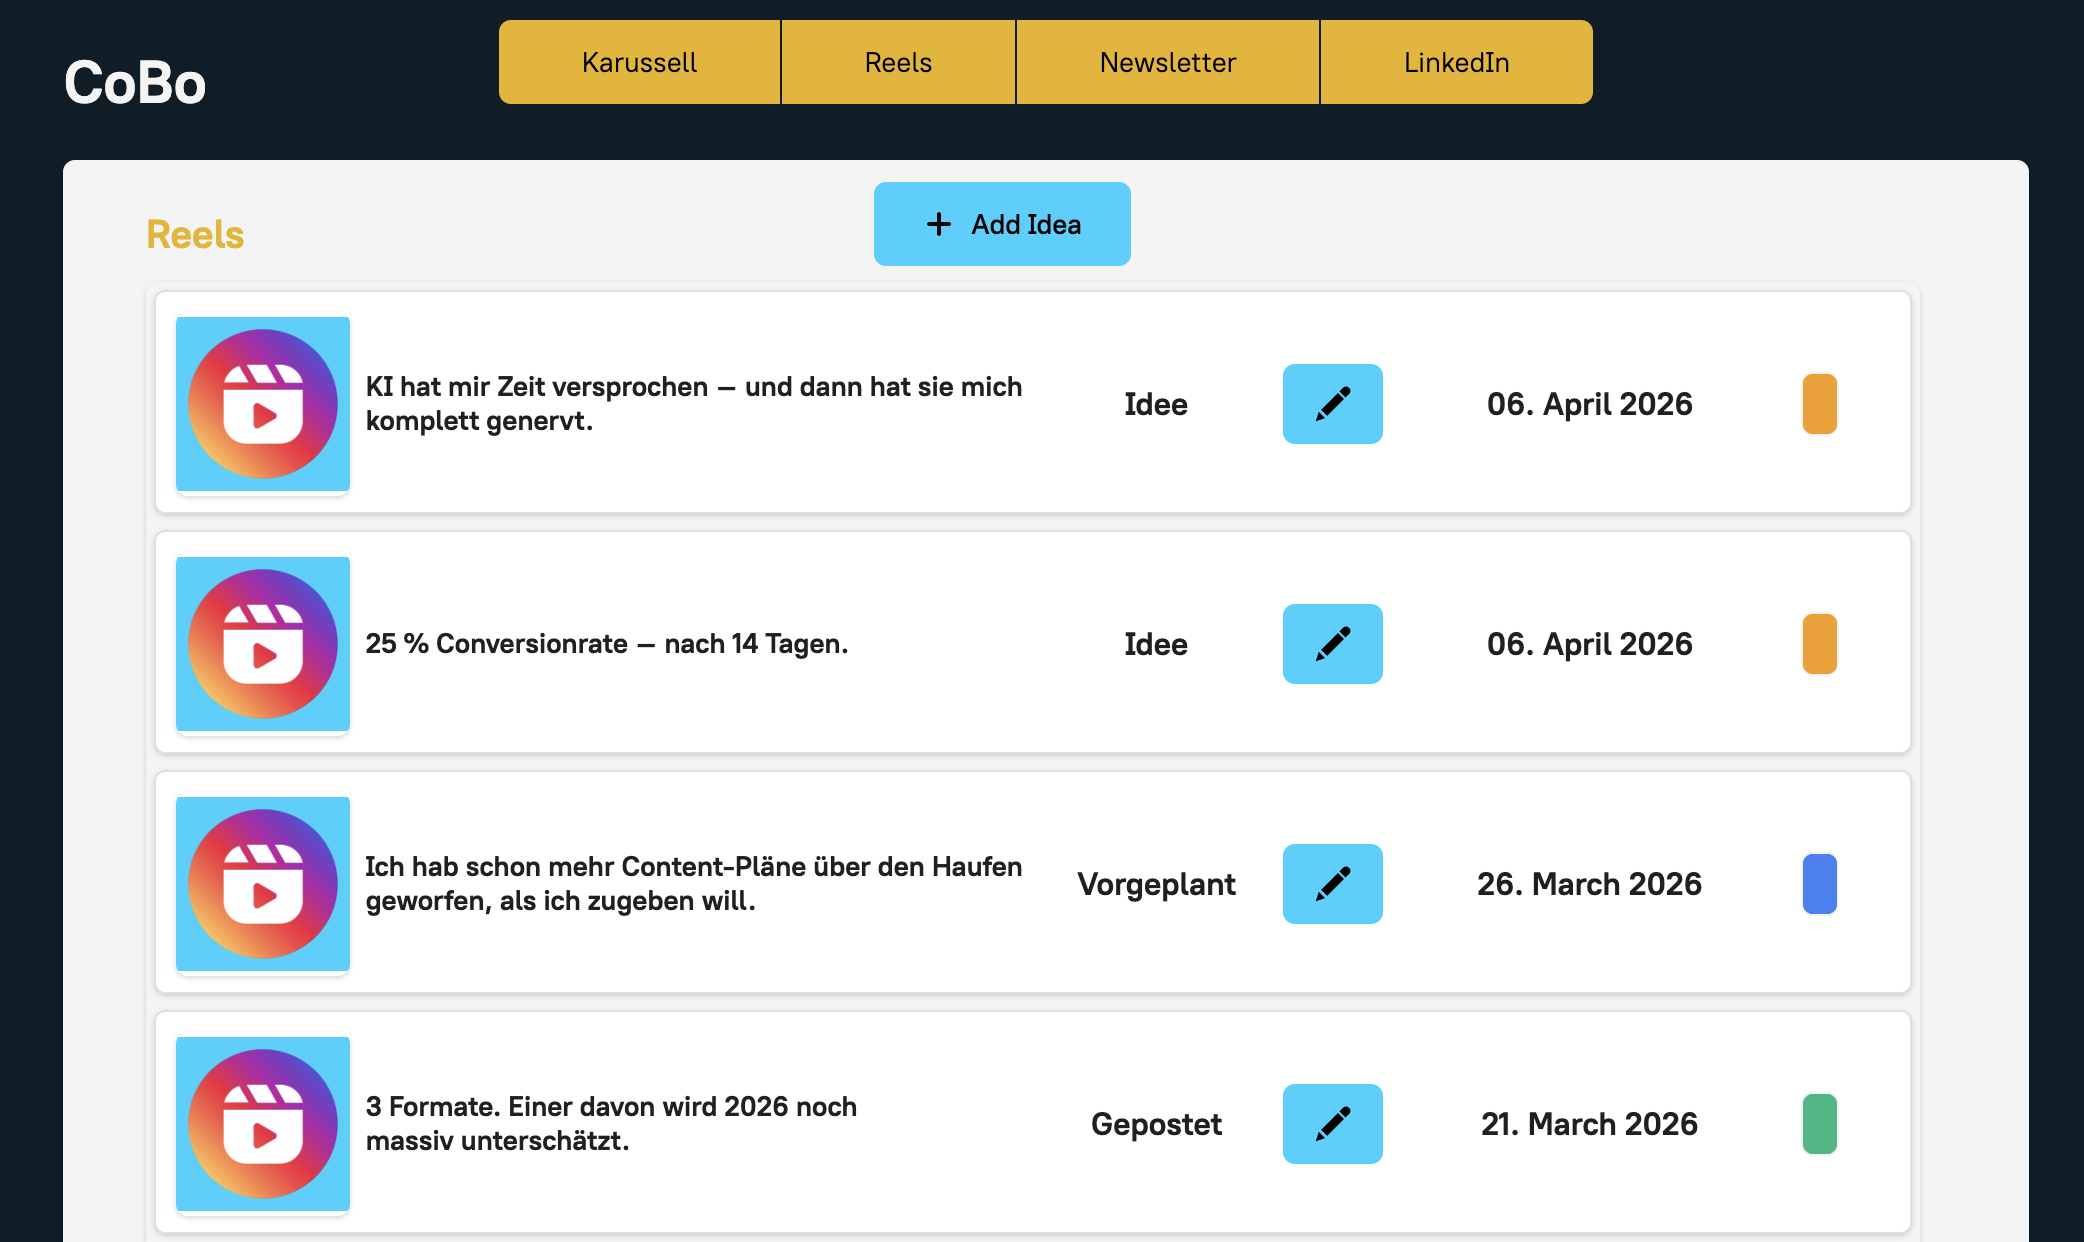The height and width of the screenshot is (1242, 2084).
Task: Click pencil icon for the Vorgeplant reel
Action: point(1332,884)
